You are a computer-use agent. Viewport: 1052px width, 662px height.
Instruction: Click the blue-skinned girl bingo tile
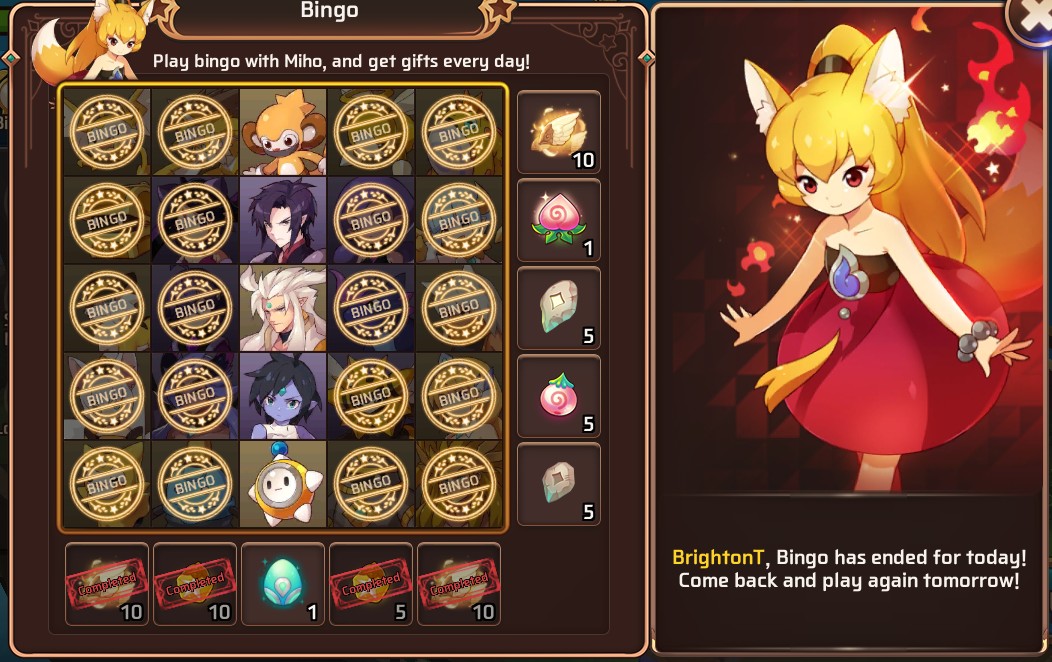[x=283, y=396]
